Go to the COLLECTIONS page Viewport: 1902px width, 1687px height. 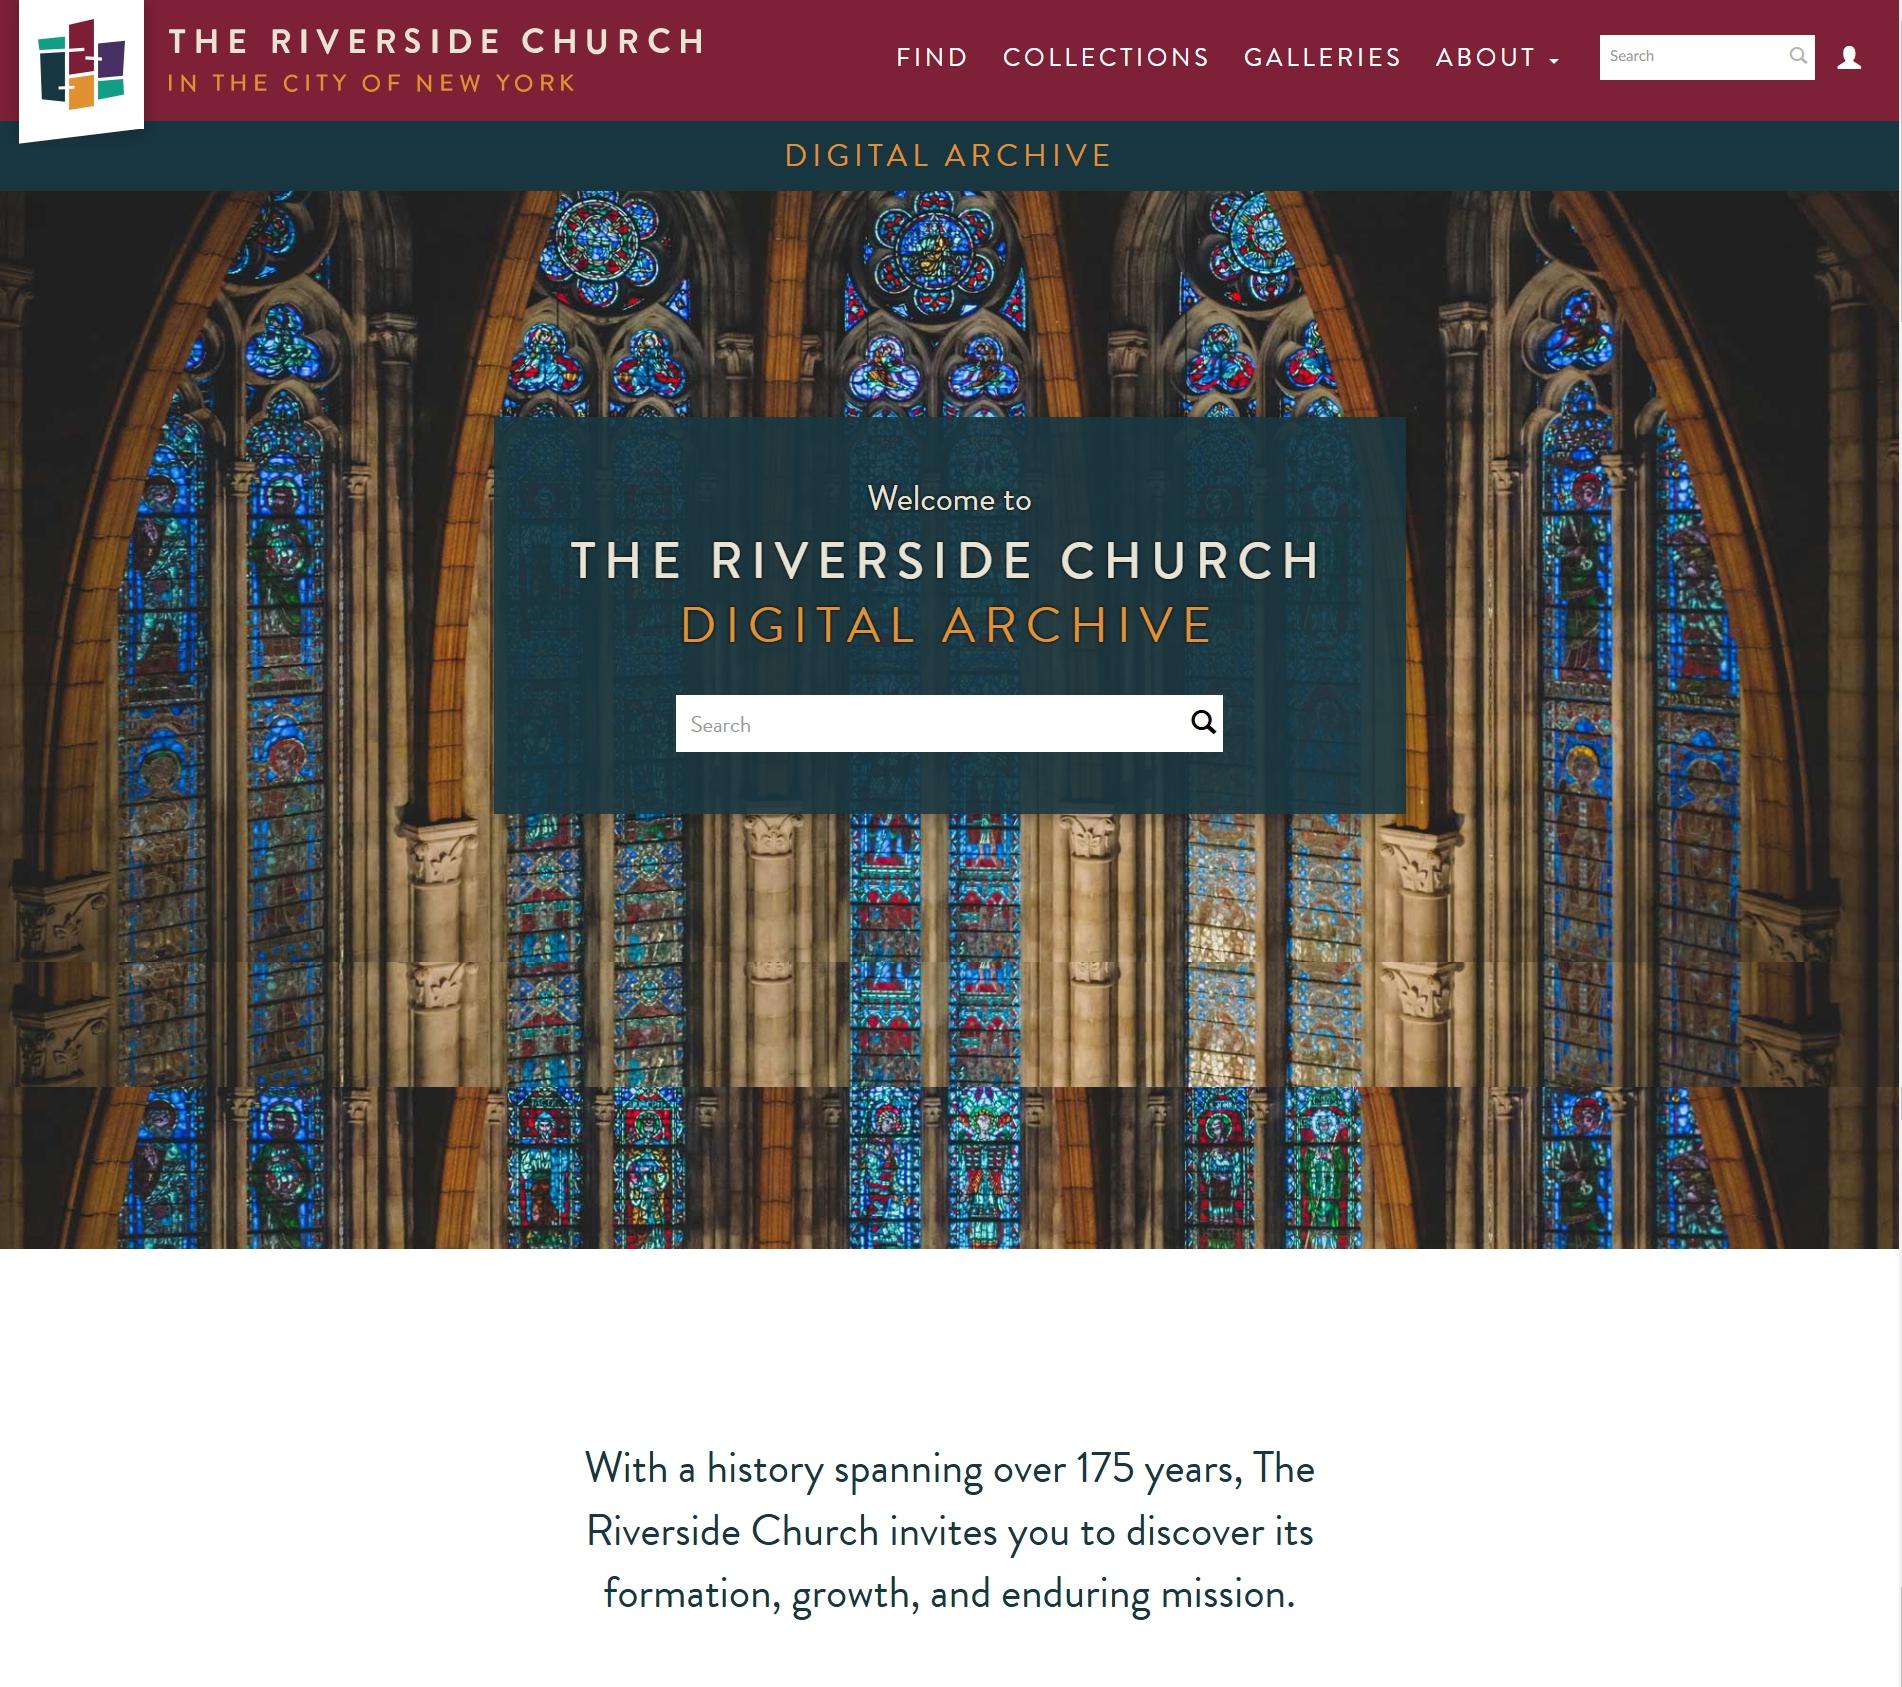coord(1106,58)
